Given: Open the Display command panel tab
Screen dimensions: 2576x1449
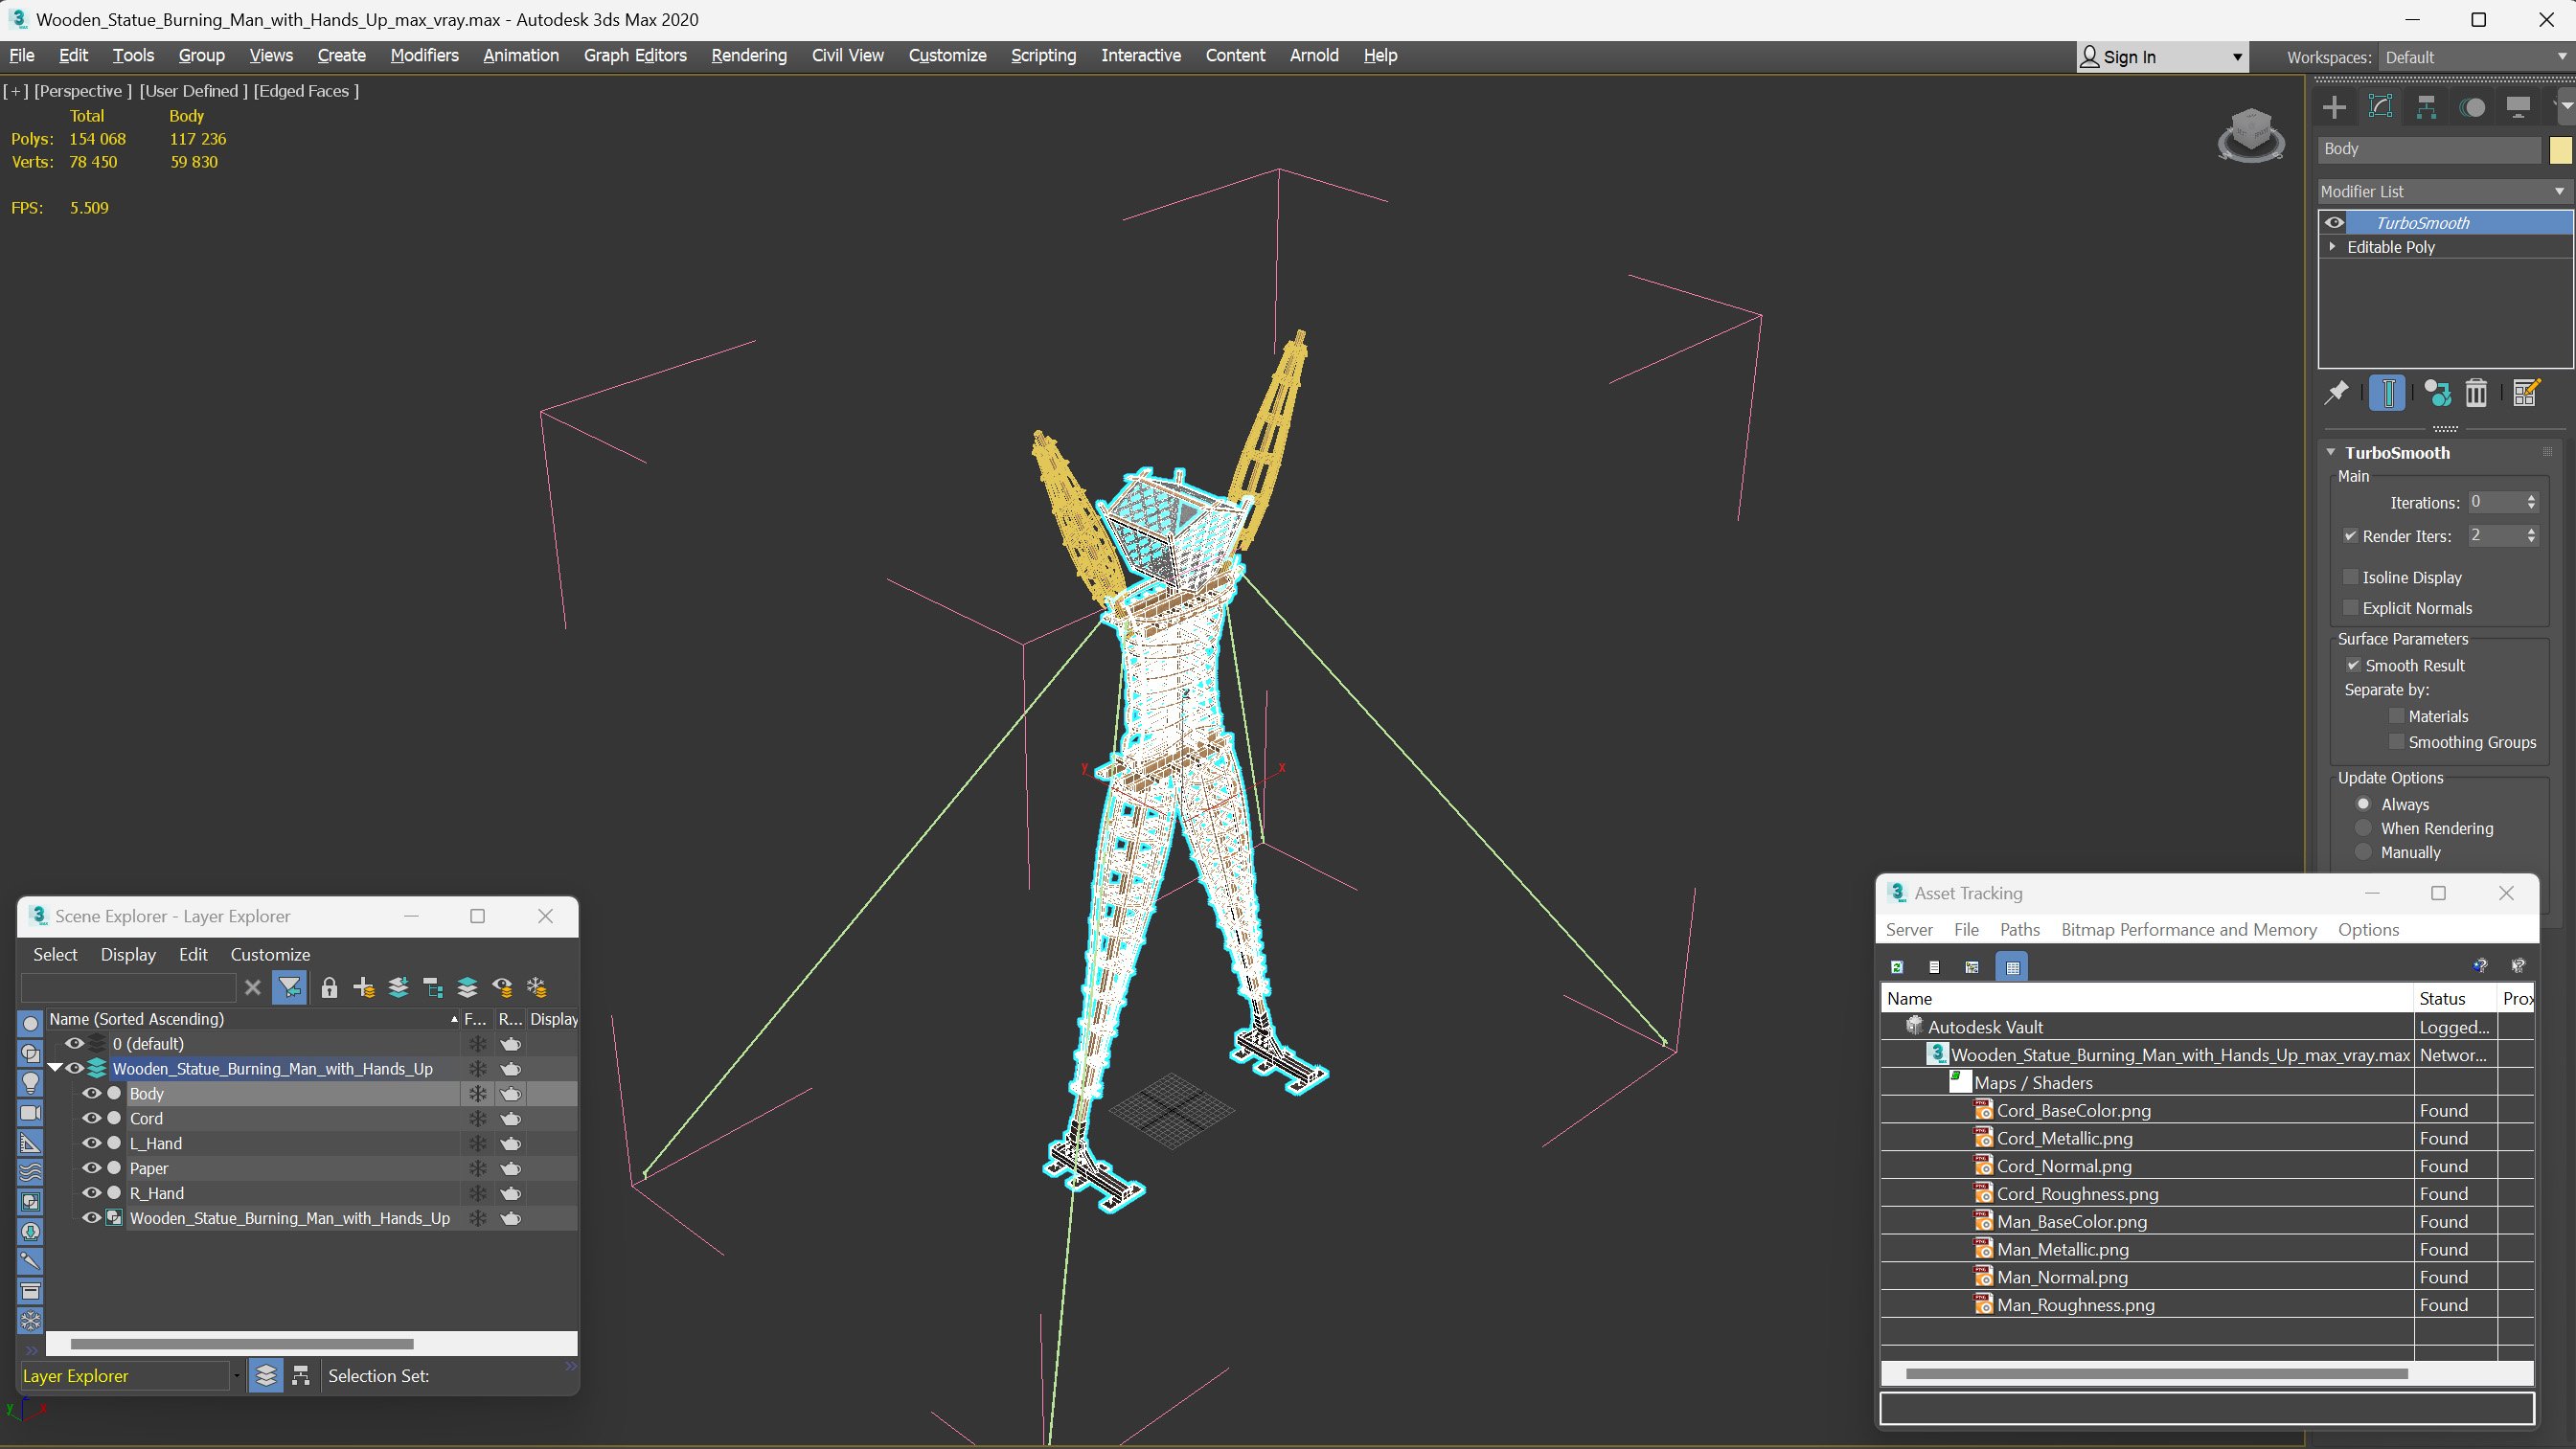Looking at the screenshot, I should tap(2518, 107).
